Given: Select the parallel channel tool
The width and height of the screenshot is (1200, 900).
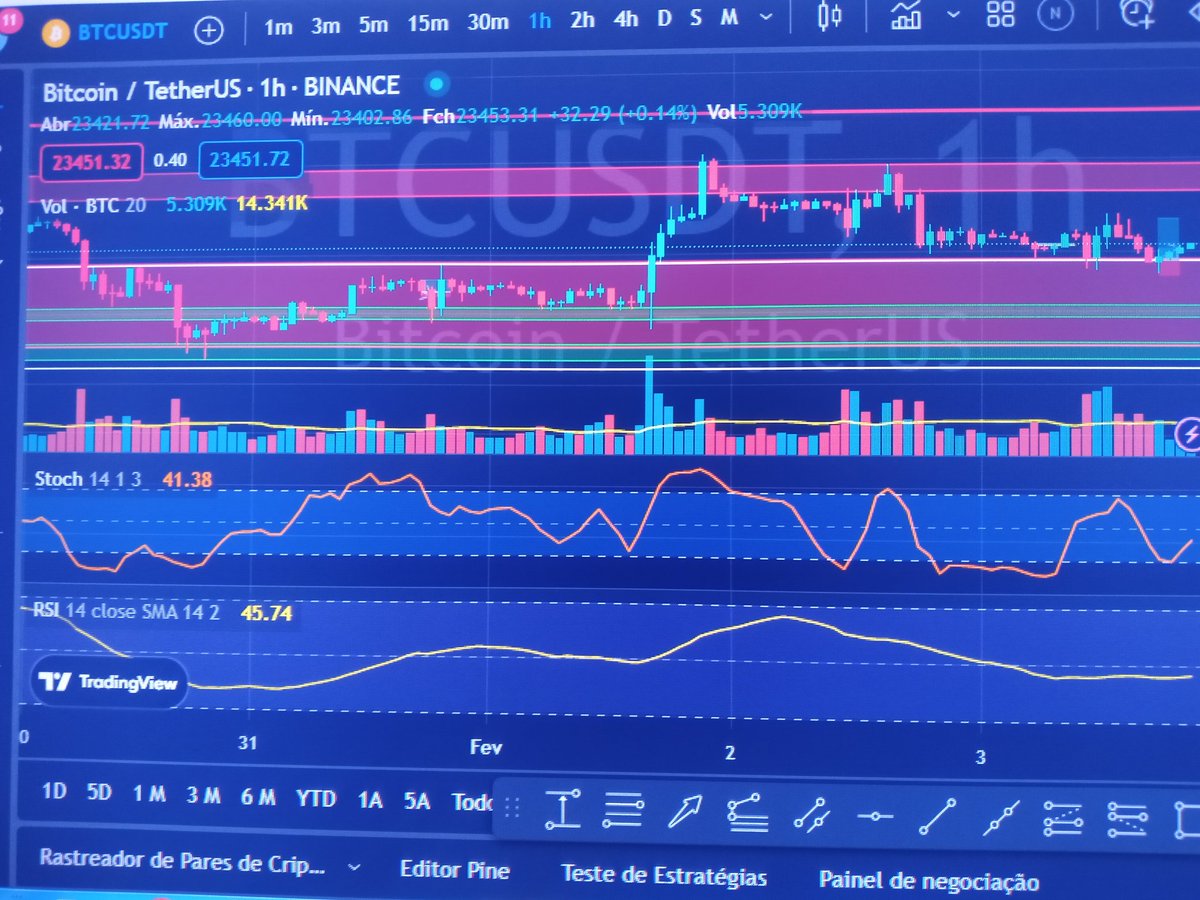Looking at the screenshot, I should (x=810, y=813).
